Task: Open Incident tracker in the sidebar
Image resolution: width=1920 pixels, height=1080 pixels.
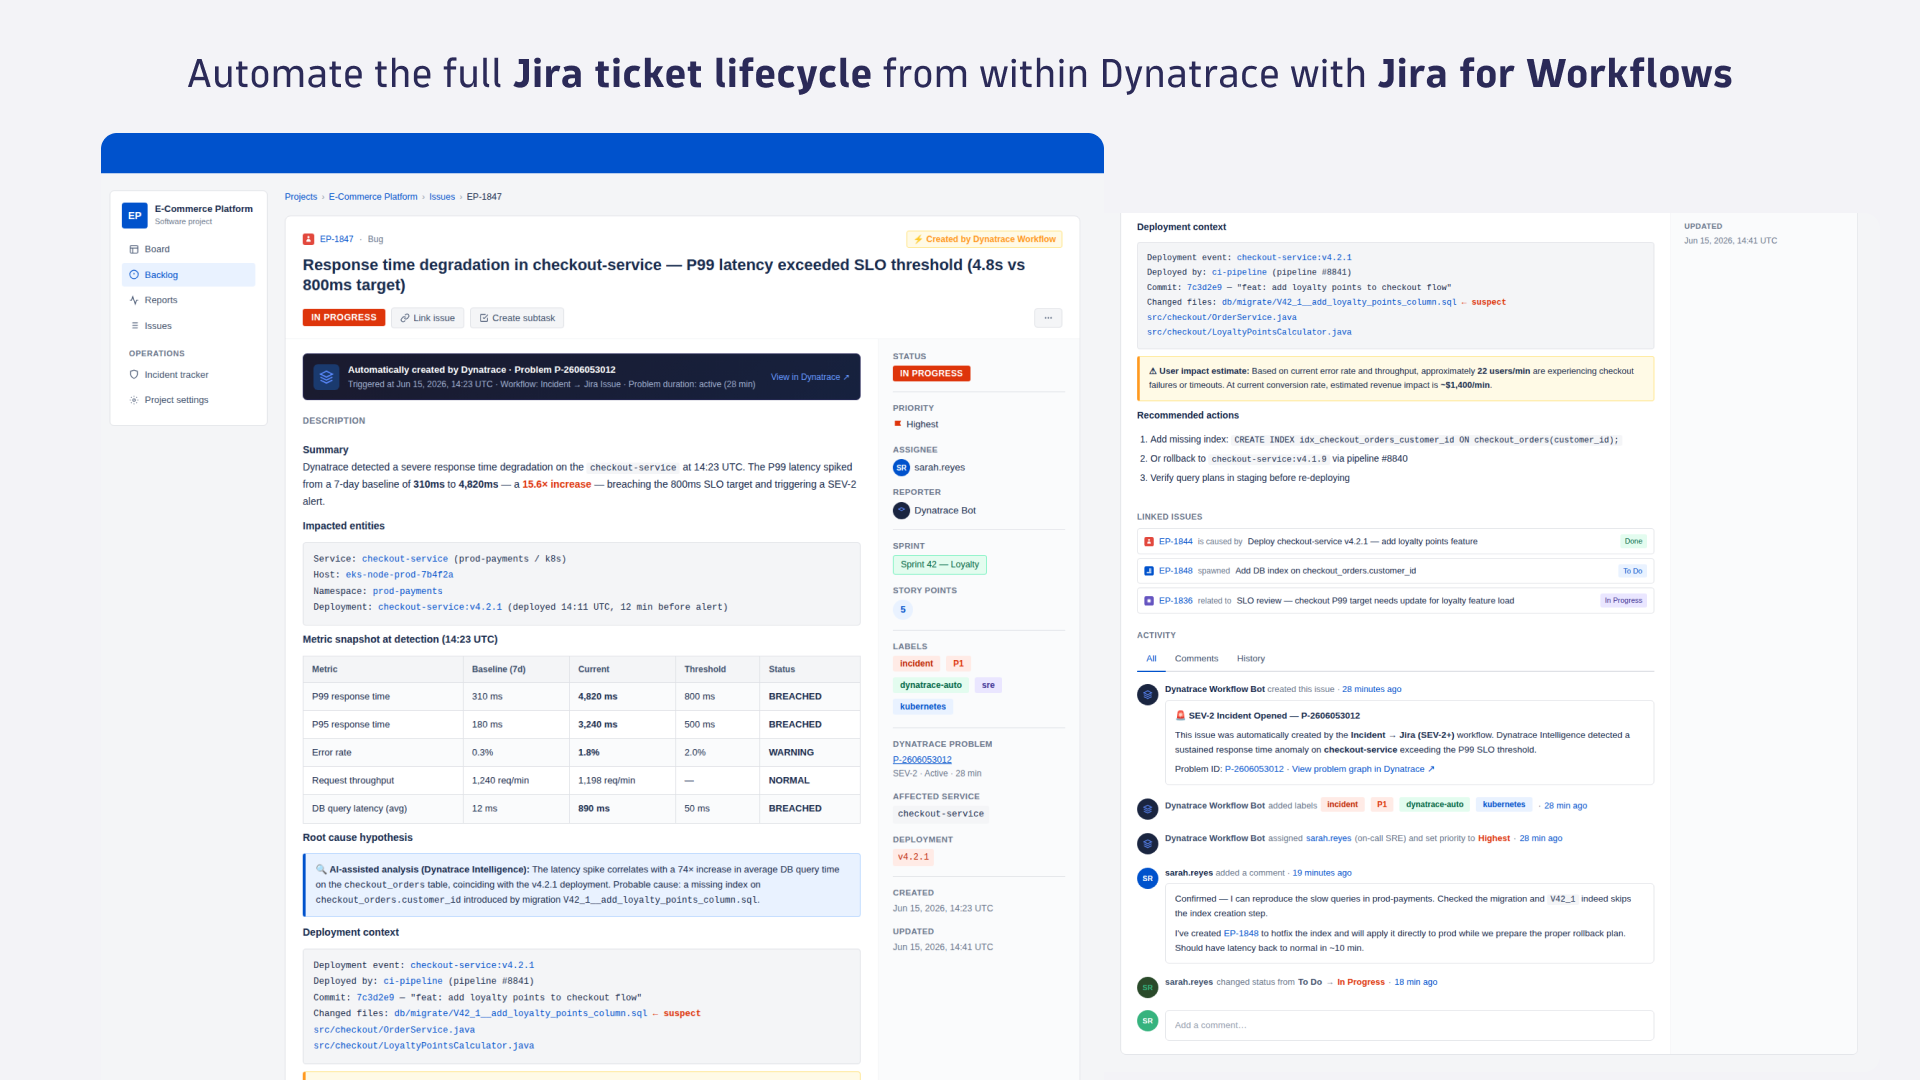Action: point(189,375)
